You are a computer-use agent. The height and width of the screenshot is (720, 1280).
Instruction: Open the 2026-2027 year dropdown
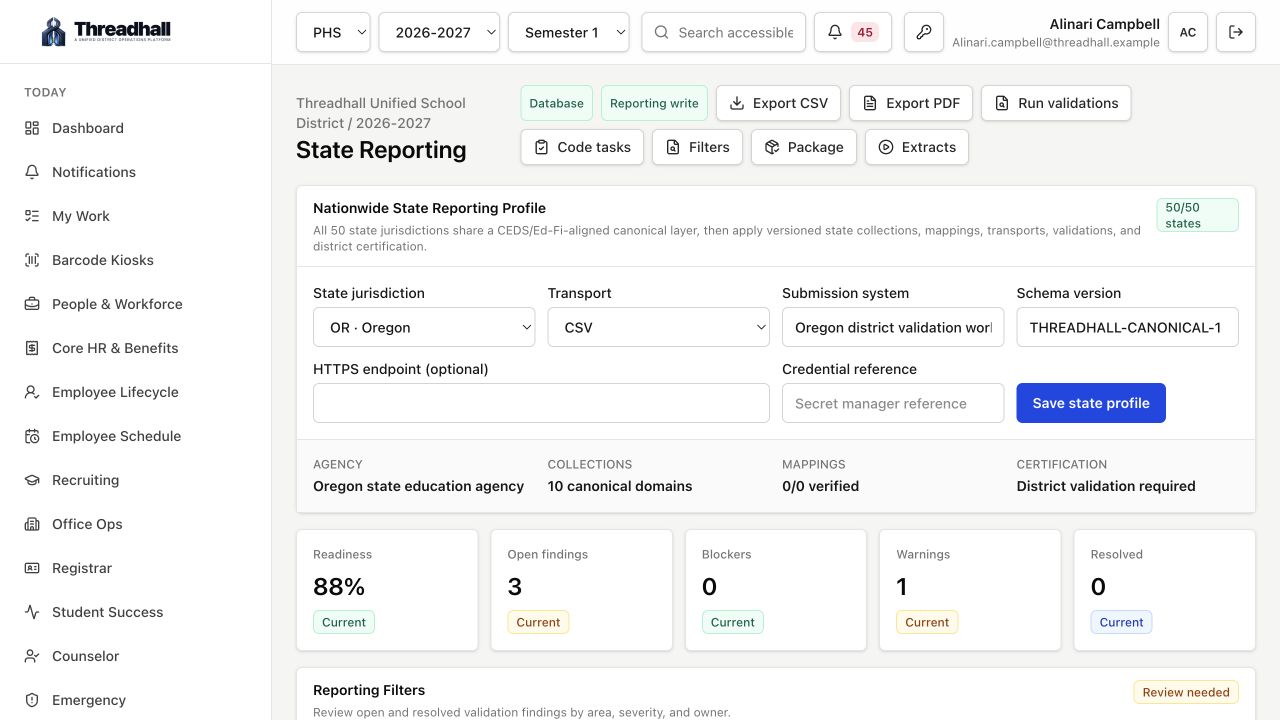click(439, 32)
